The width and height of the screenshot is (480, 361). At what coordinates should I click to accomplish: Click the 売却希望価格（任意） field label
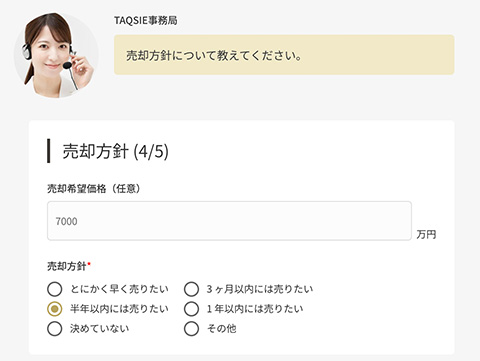94,189
